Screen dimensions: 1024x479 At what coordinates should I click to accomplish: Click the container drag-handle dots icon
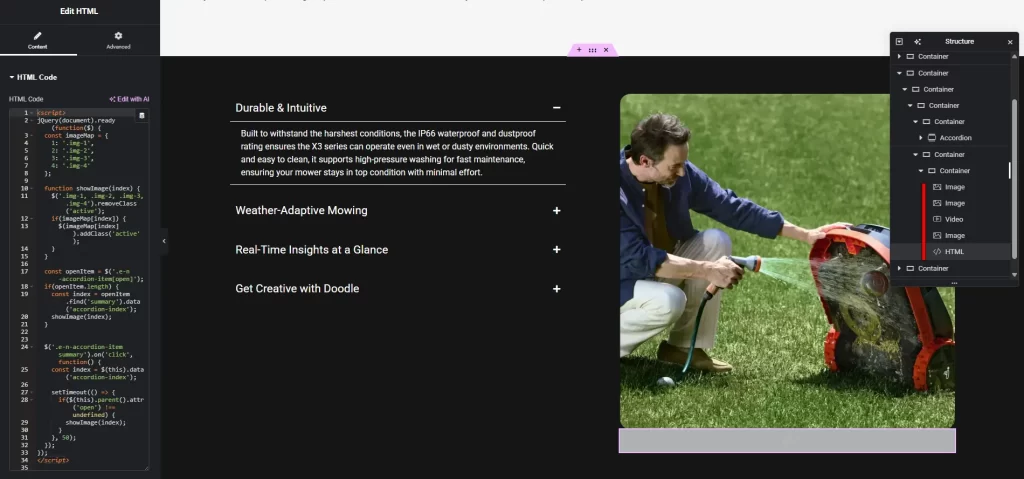click(x=592, y=50)
